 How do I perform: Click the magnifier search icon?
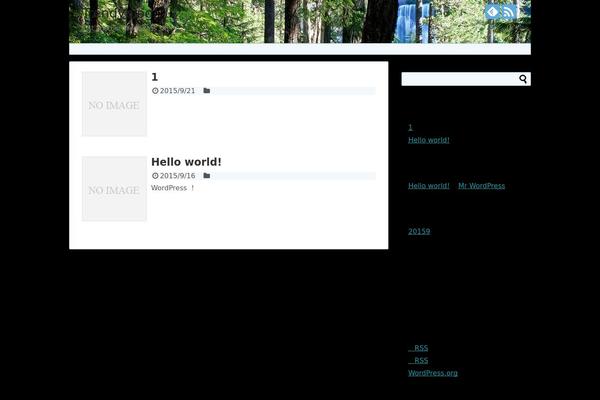523,79
